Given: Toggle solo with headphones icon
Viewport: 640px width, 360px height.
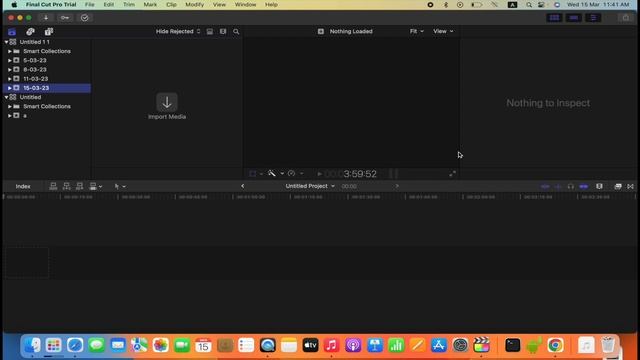Looking at the screenshot, I should point(571,187).
